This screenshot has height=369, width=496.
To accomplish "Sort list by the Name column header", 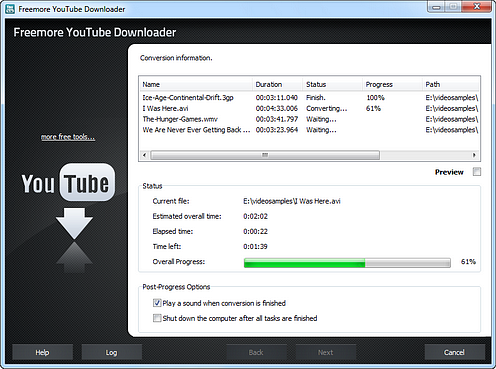I will coord(196,84).
